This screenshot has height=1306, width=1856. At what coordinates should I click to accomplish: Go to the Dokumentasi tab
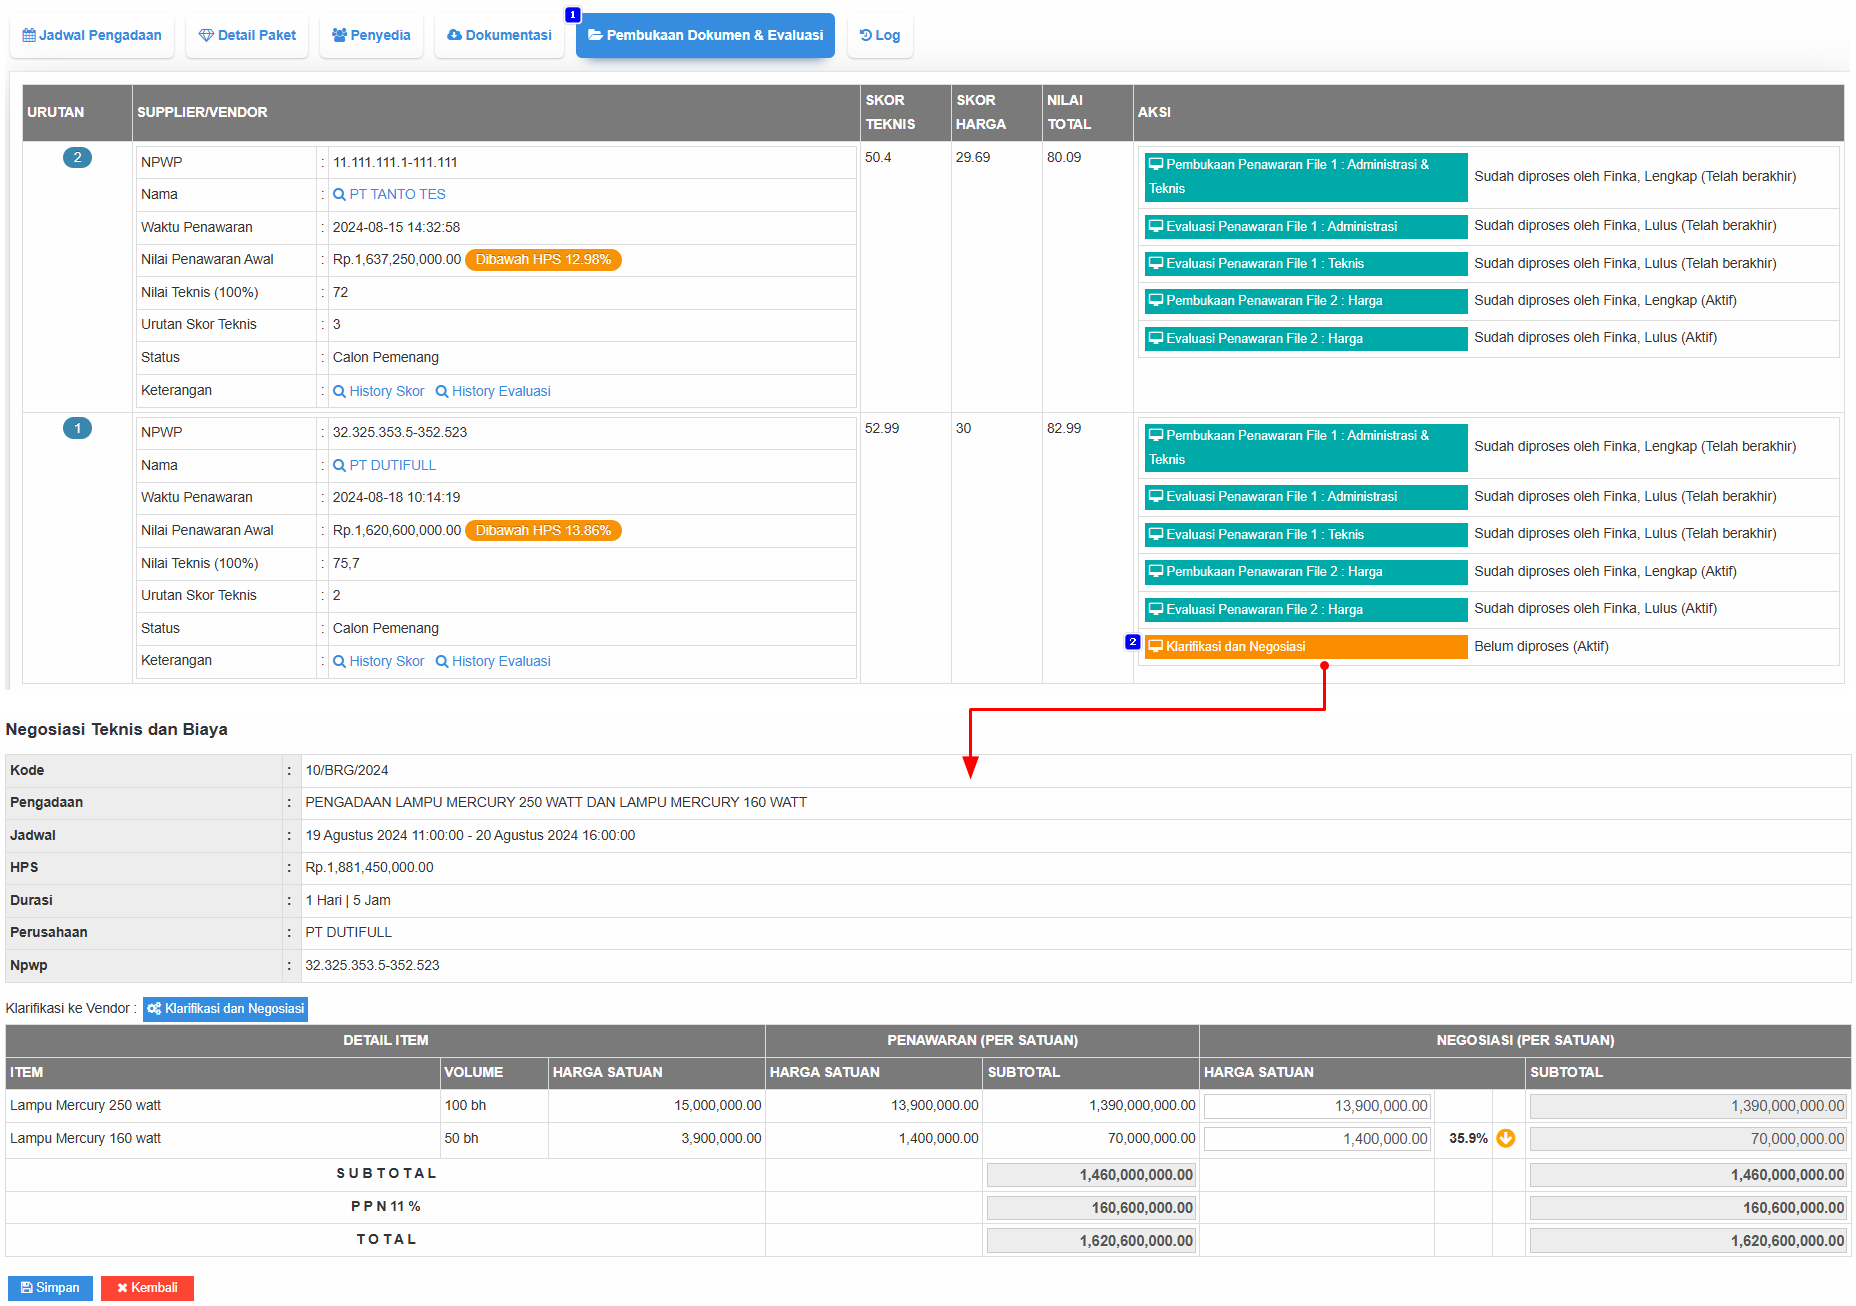pos(499,35)
